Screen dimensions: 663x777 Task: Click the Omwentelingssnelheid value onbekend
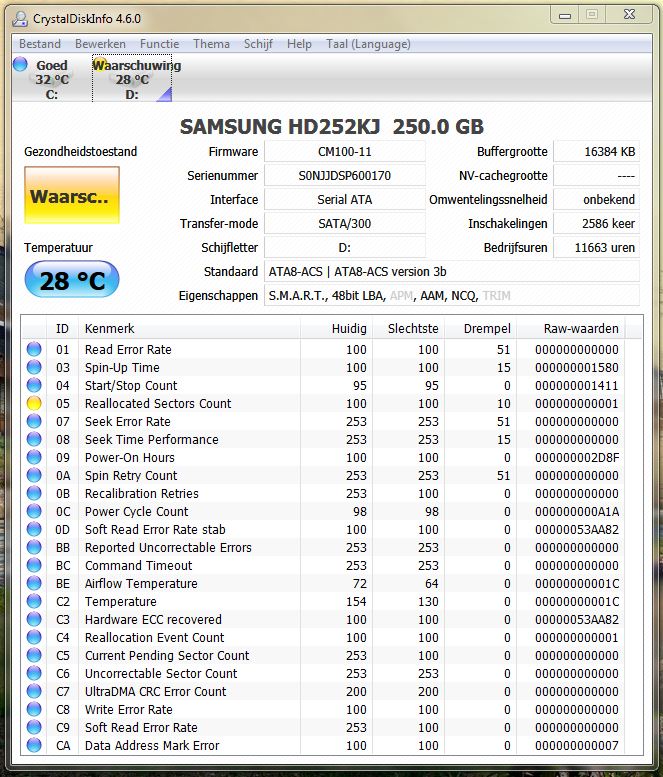pos(596,199)
